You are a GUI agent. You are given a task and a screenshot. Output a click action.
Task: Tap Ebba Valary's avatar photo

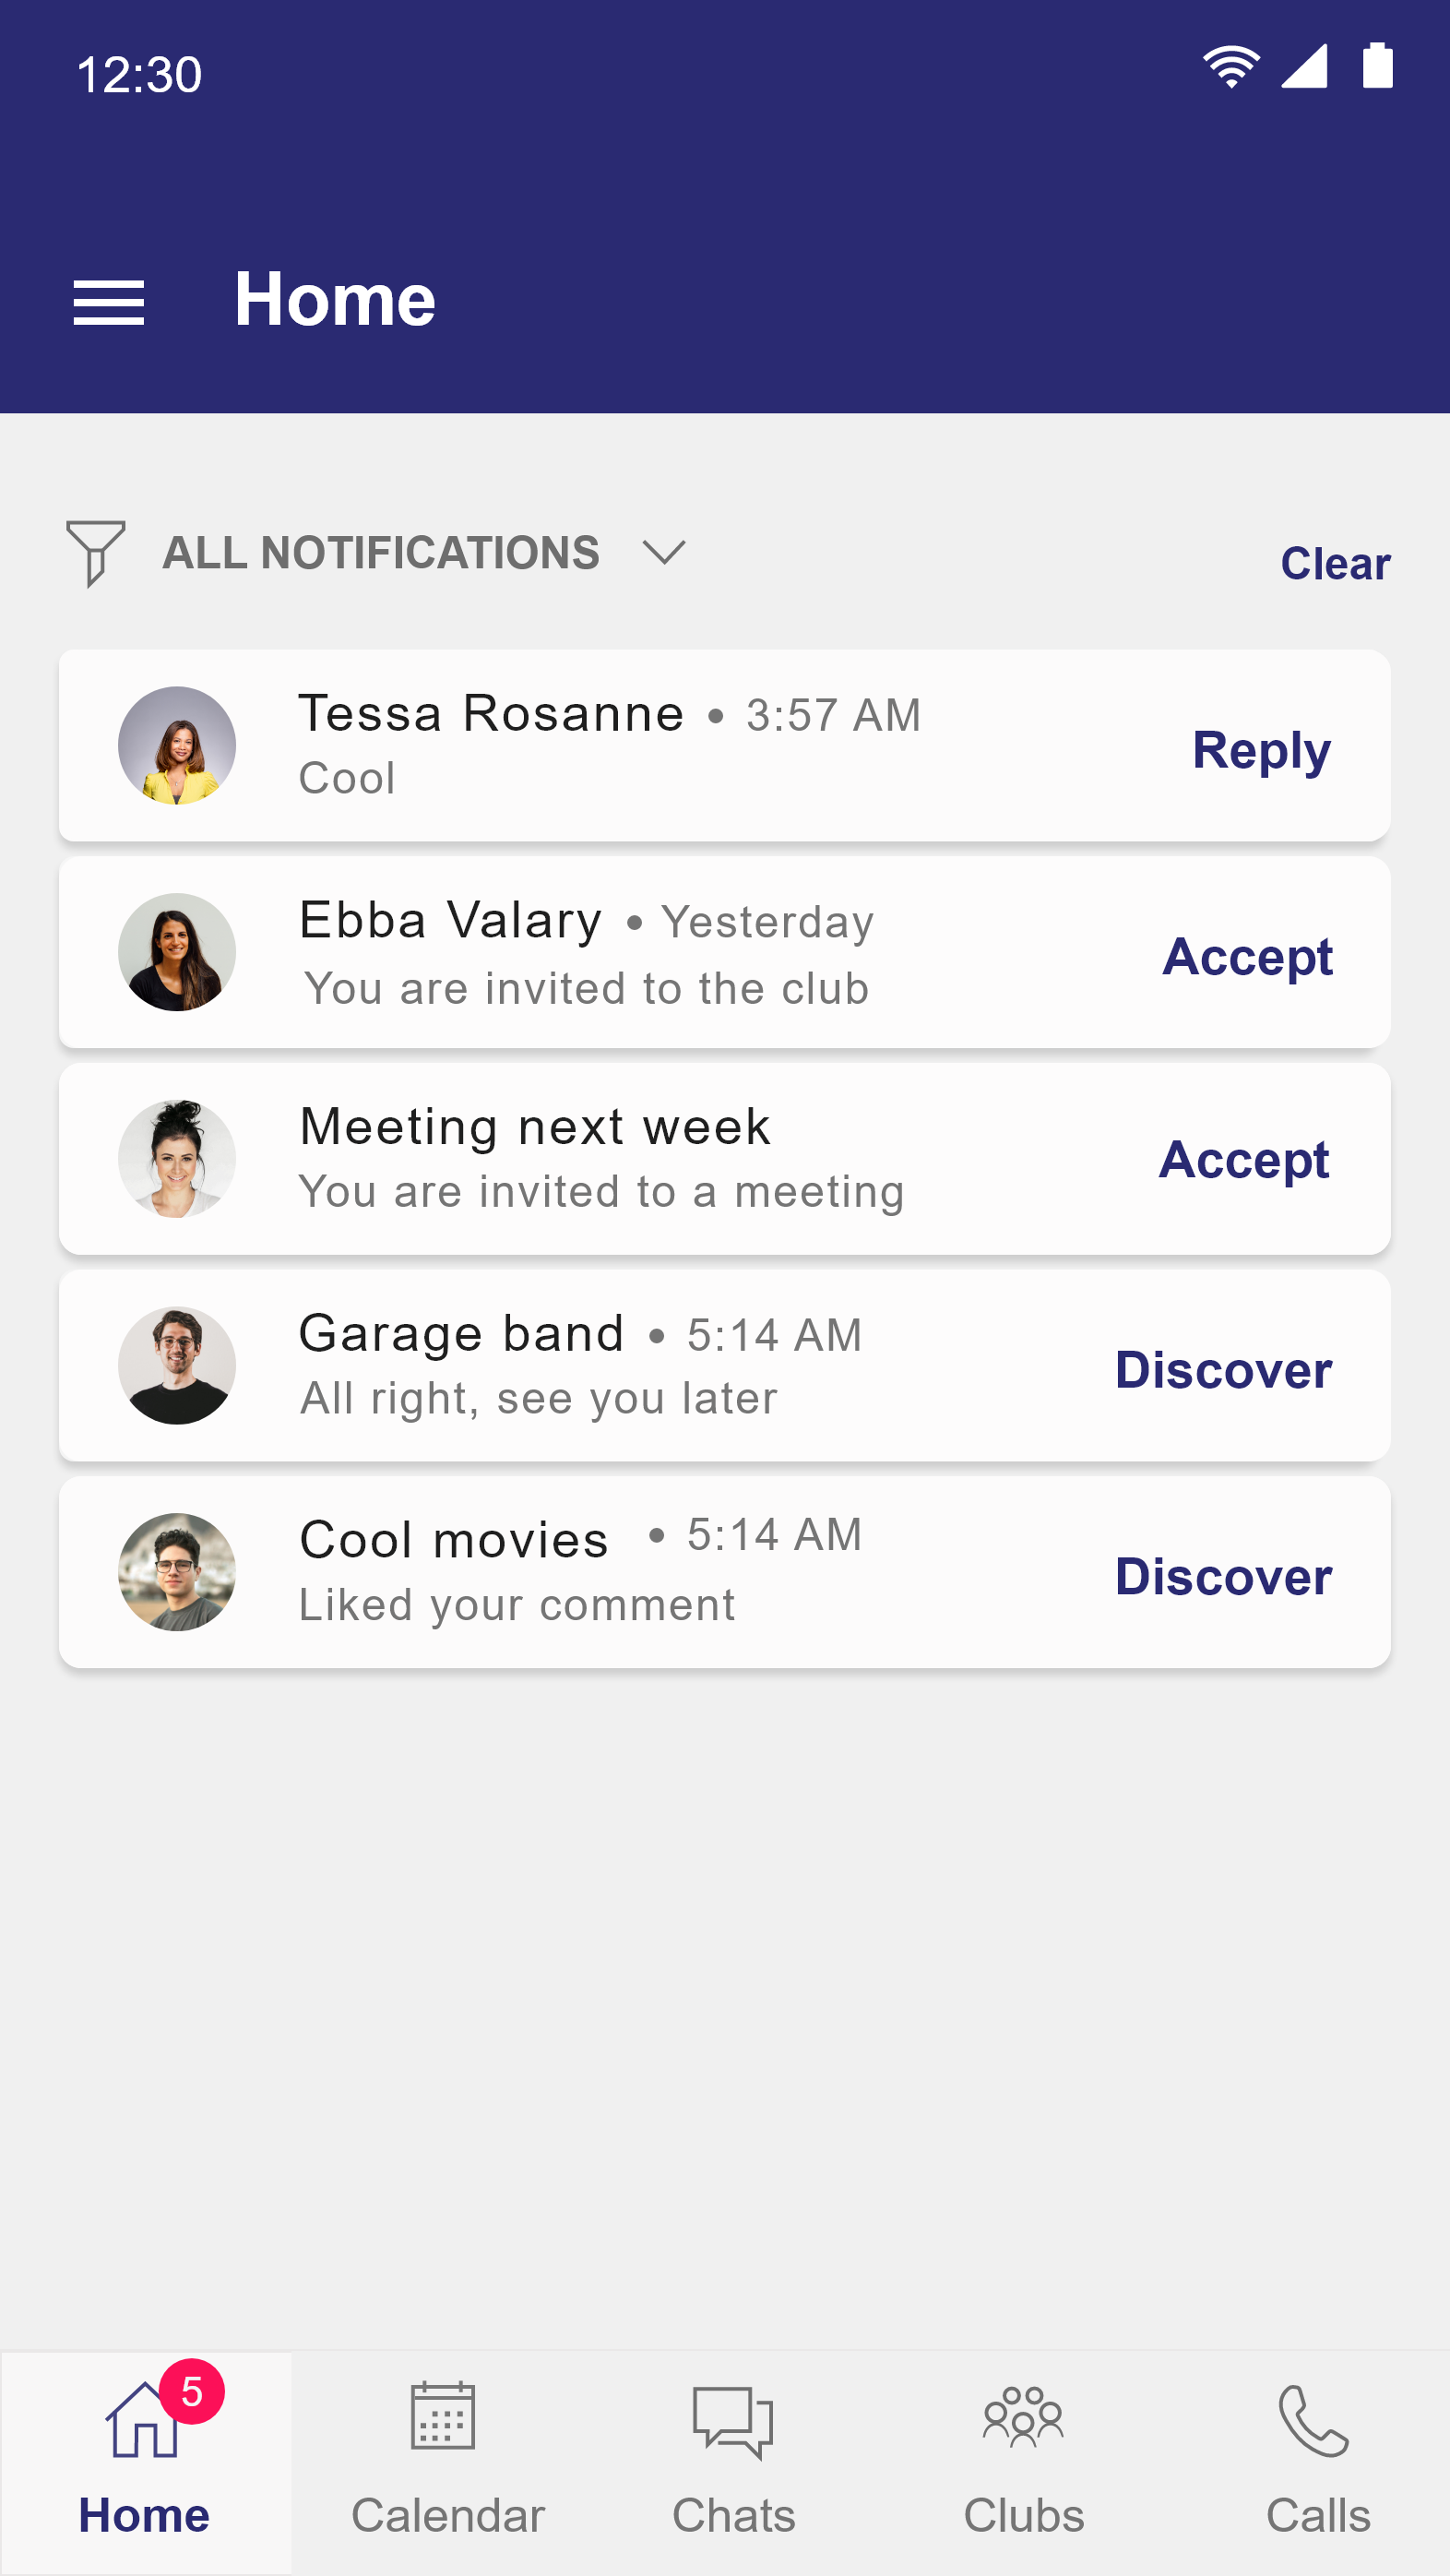pyautogui.click(x=177, y=952)
